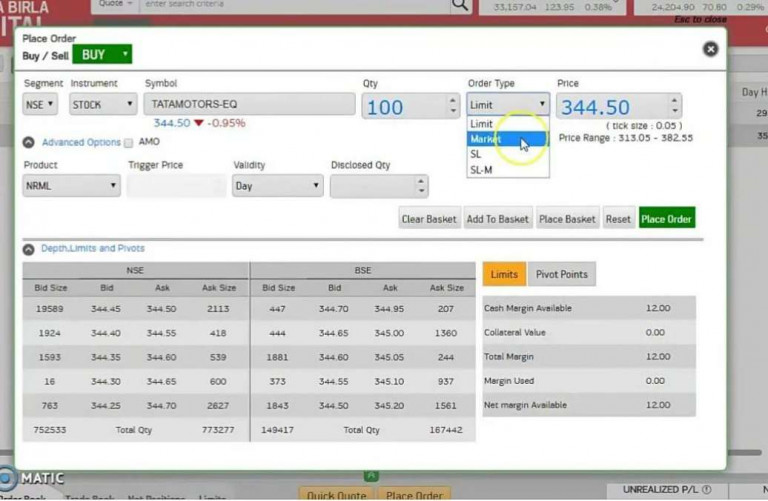Open the Buy/Sell dropdown
The width and height of the screenshot is (768, 501).
(x=102, y=54)
